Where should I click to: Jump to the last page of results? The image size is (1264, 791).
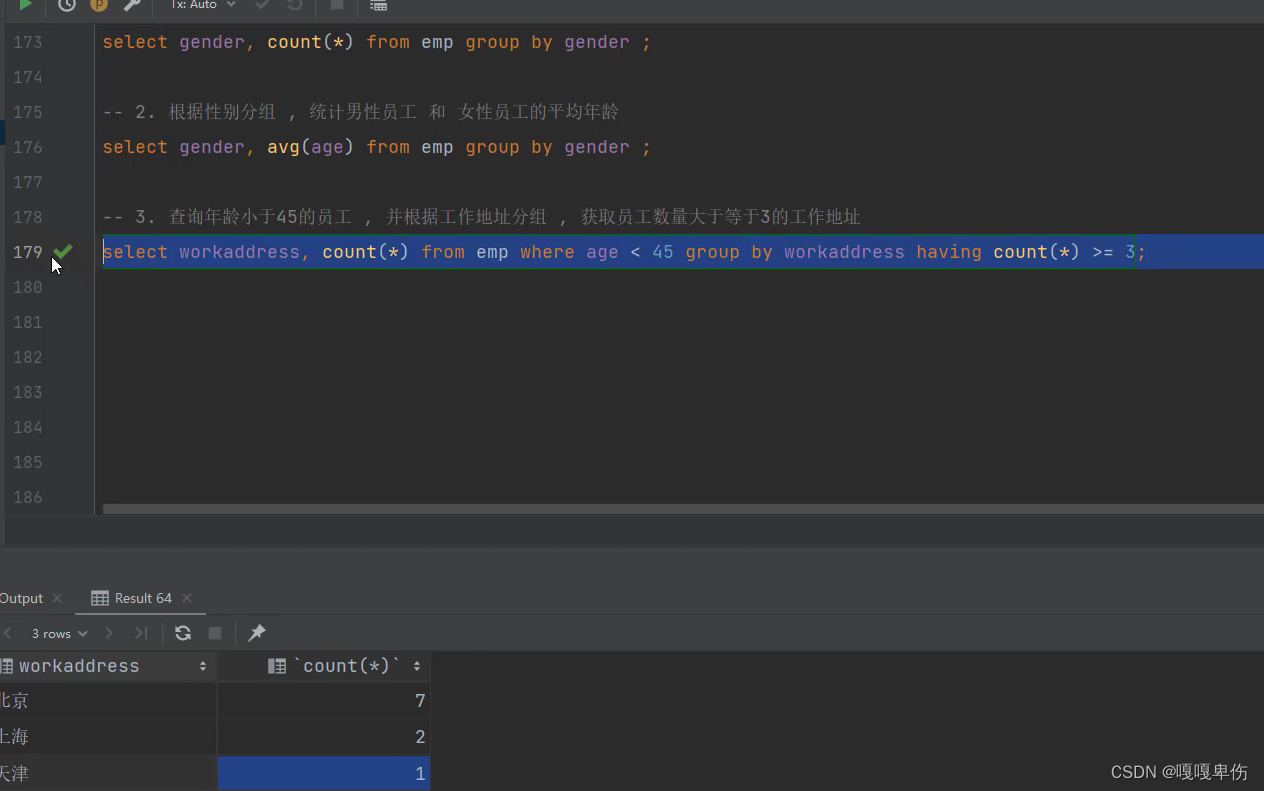point(141,632)
